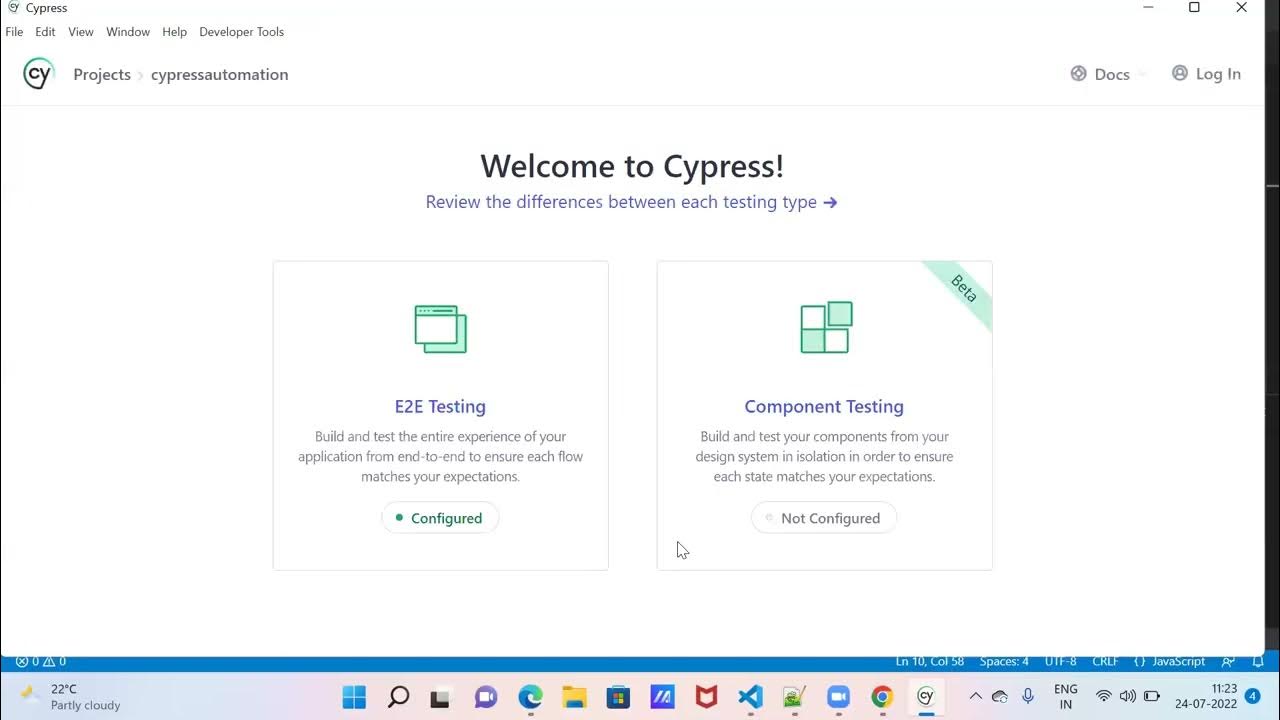The width and height of the screenshot is (1280, 720).
Task: Click the volume speaker tray icon
Action: [1127, 696]
